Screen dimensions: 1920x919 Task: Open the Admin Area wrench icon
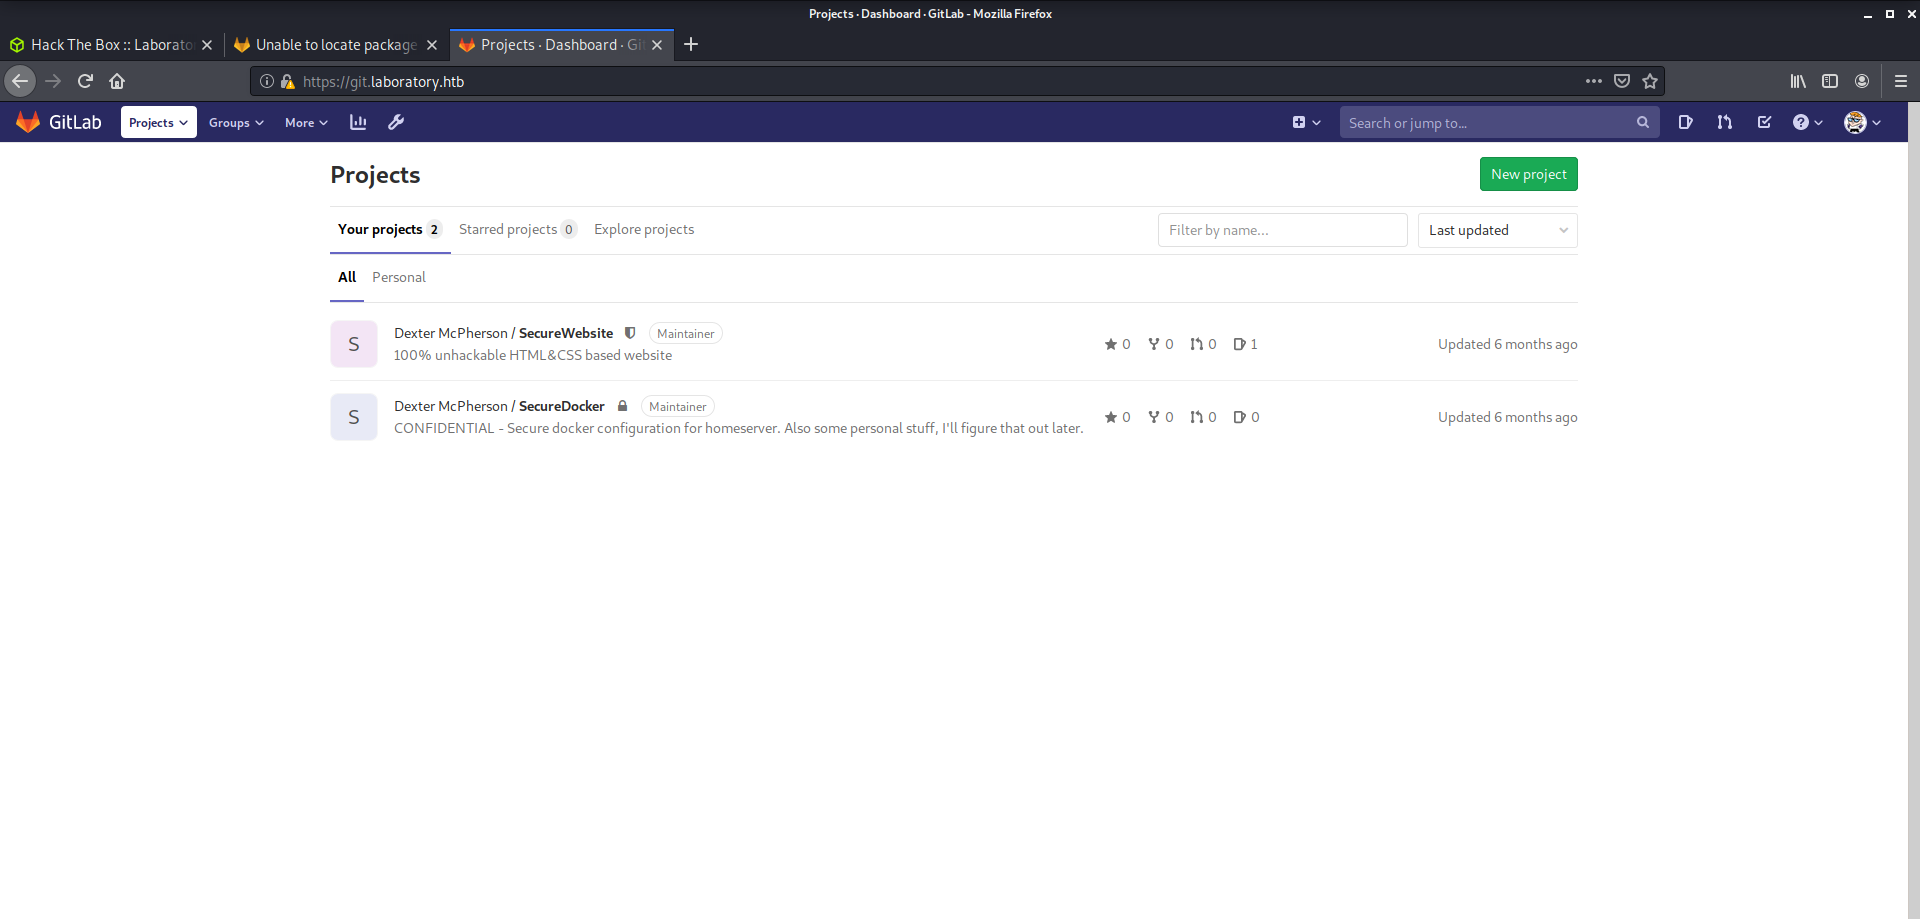point(396,122)
